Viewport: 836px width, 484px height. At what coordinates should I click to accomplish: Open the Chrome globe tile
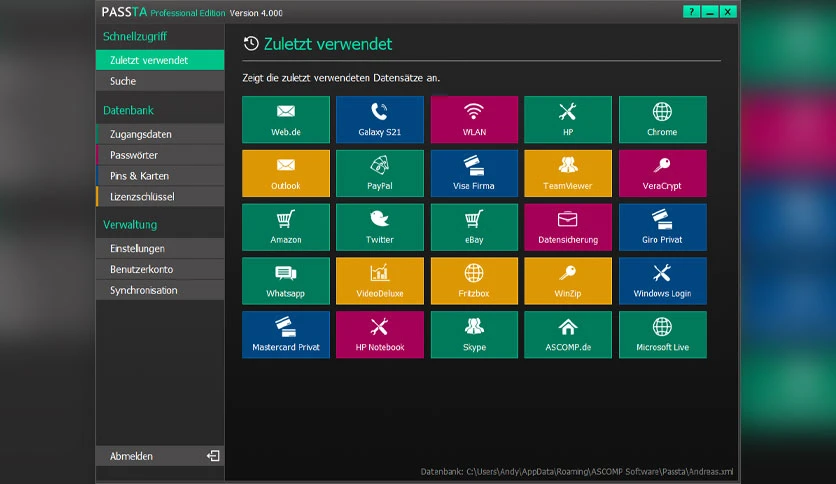[663, 119]
